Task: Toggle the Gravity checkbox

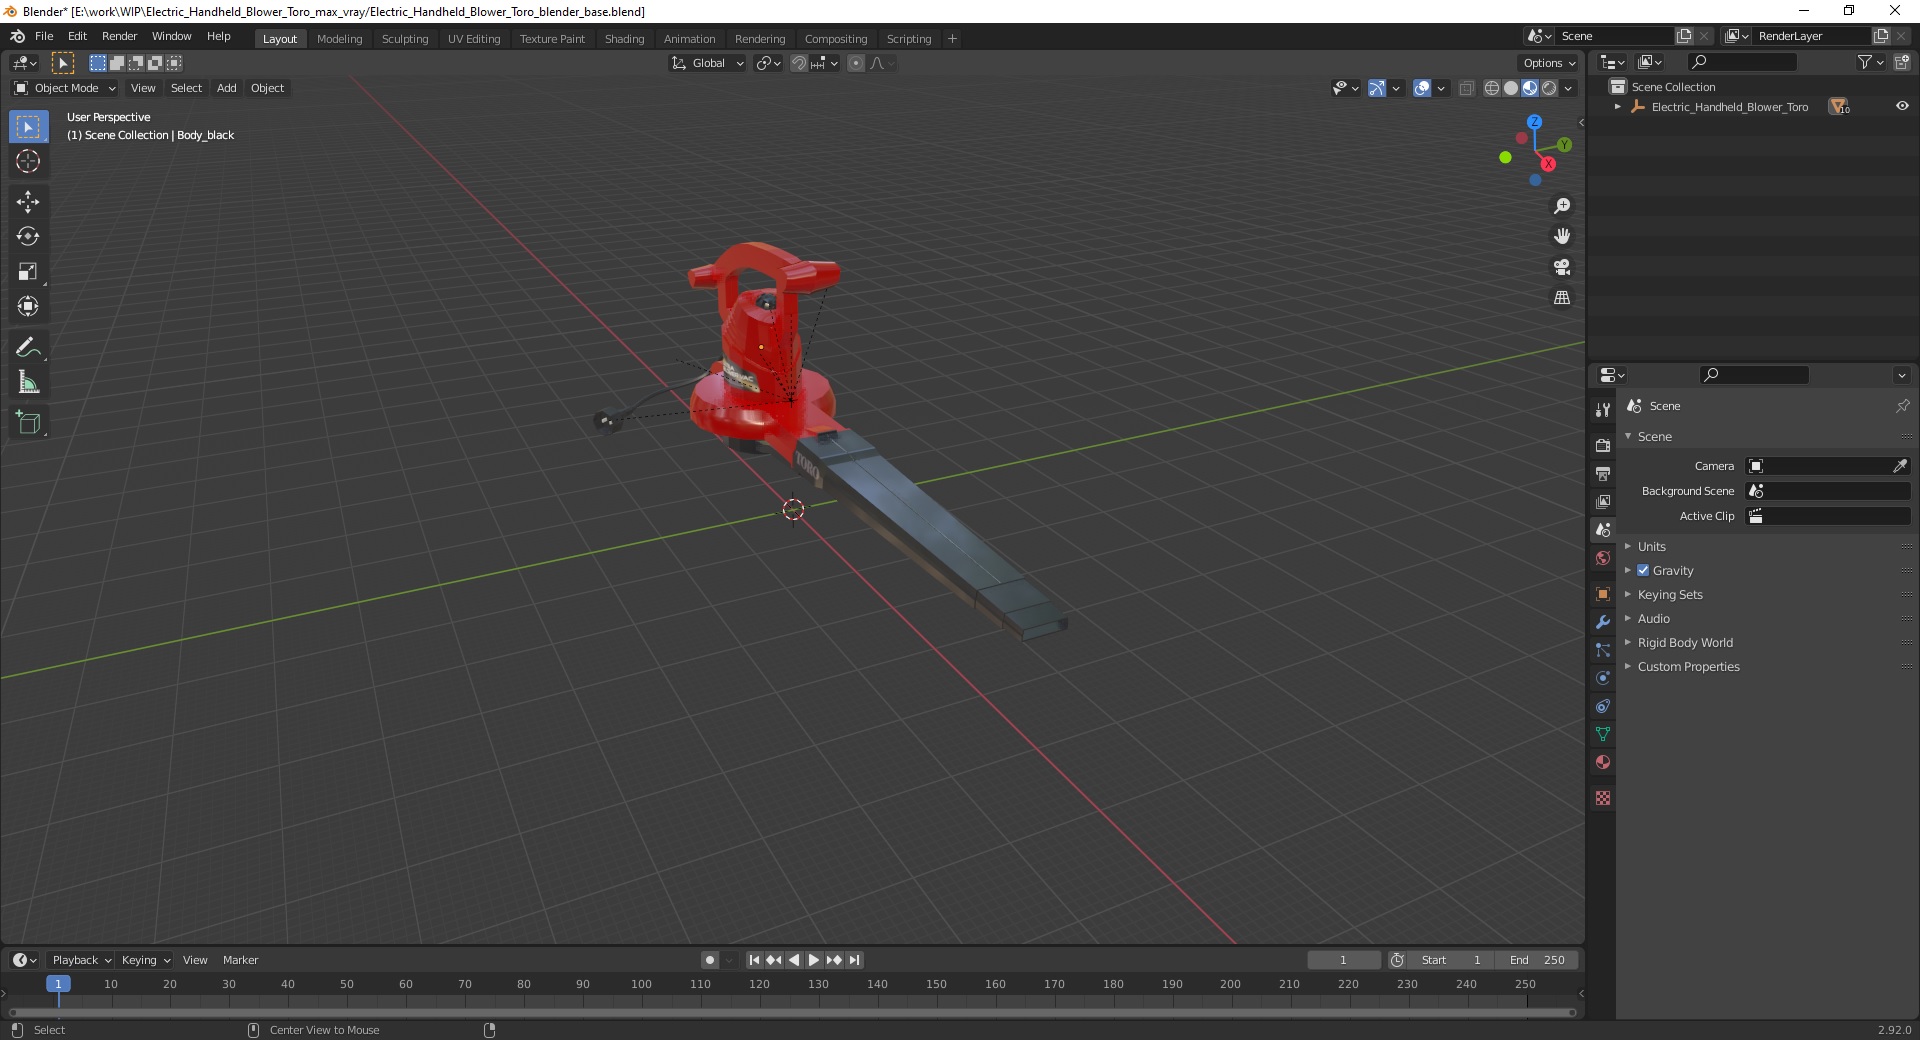Action: [x=1643, y=570]
